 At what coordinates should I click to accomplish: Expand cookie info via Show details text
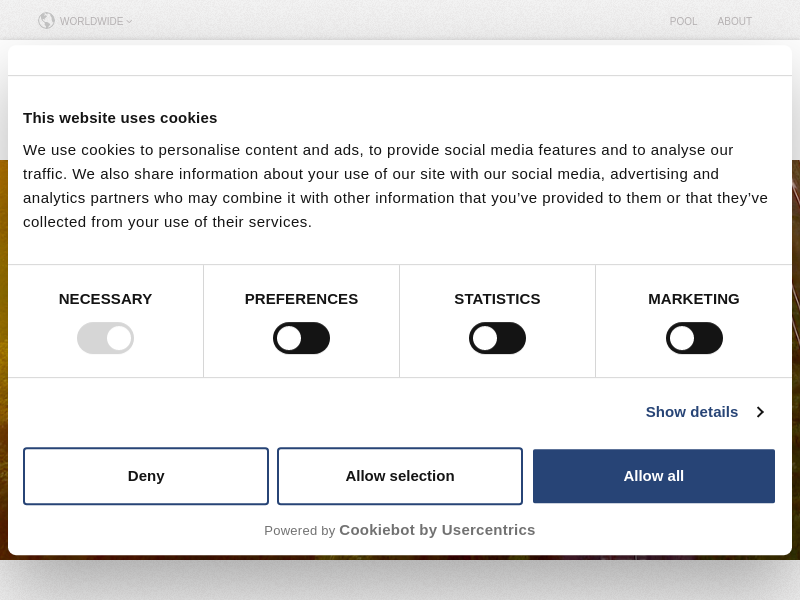[x=691, y=412]
